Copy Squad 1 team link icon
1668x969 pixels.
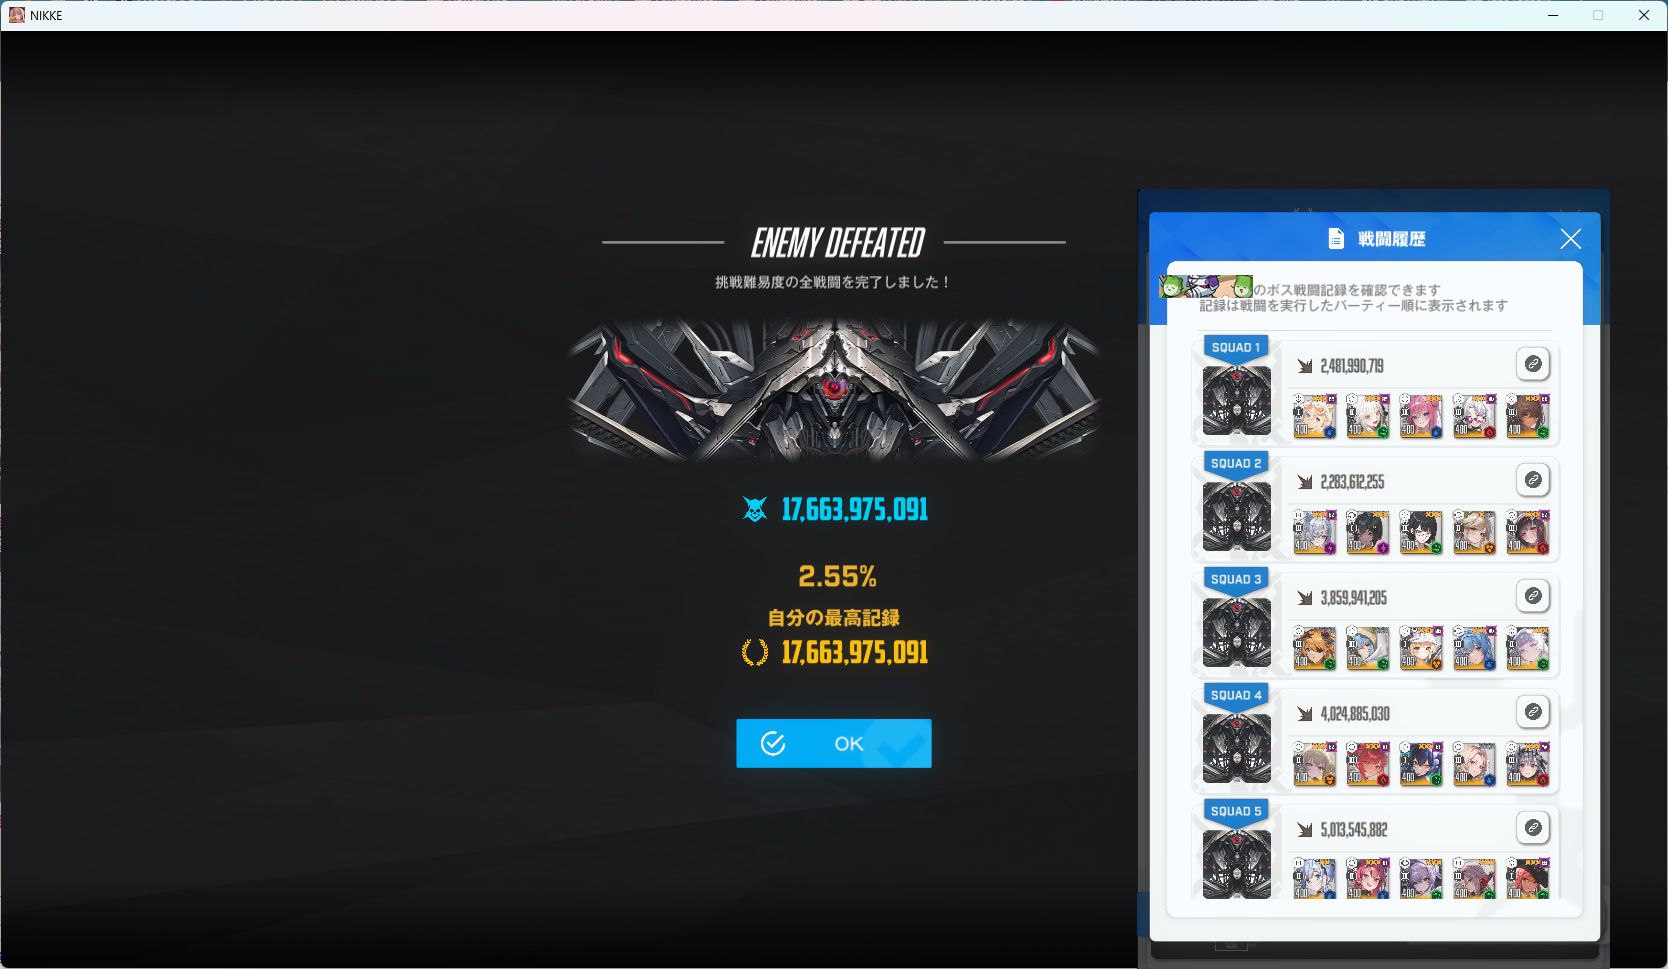[x=1532, y=364]
